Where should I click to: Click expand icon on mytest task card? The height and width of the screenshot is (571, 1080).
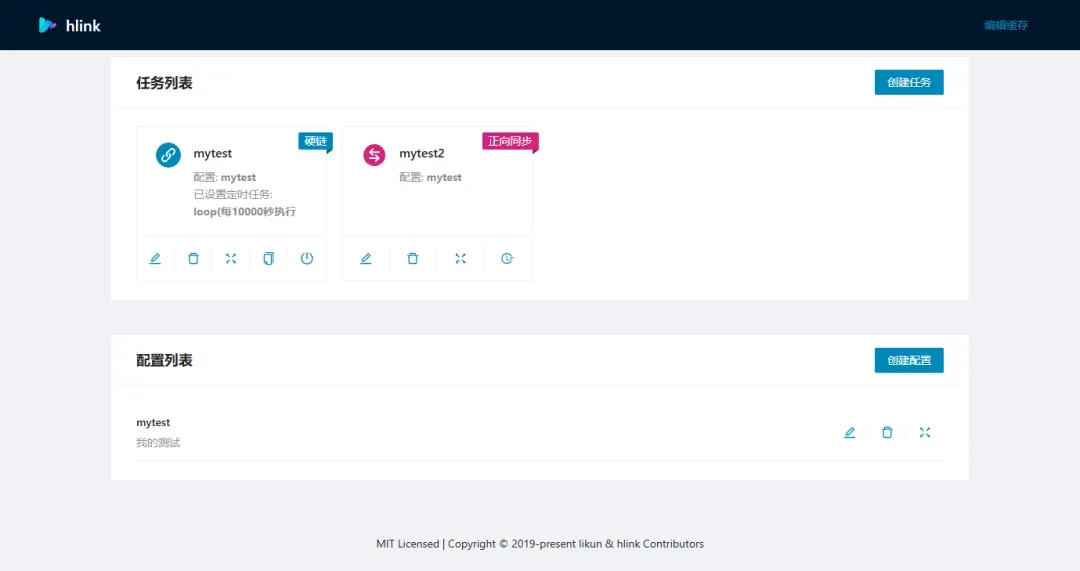pyautogui.click(x=231, y=258)
